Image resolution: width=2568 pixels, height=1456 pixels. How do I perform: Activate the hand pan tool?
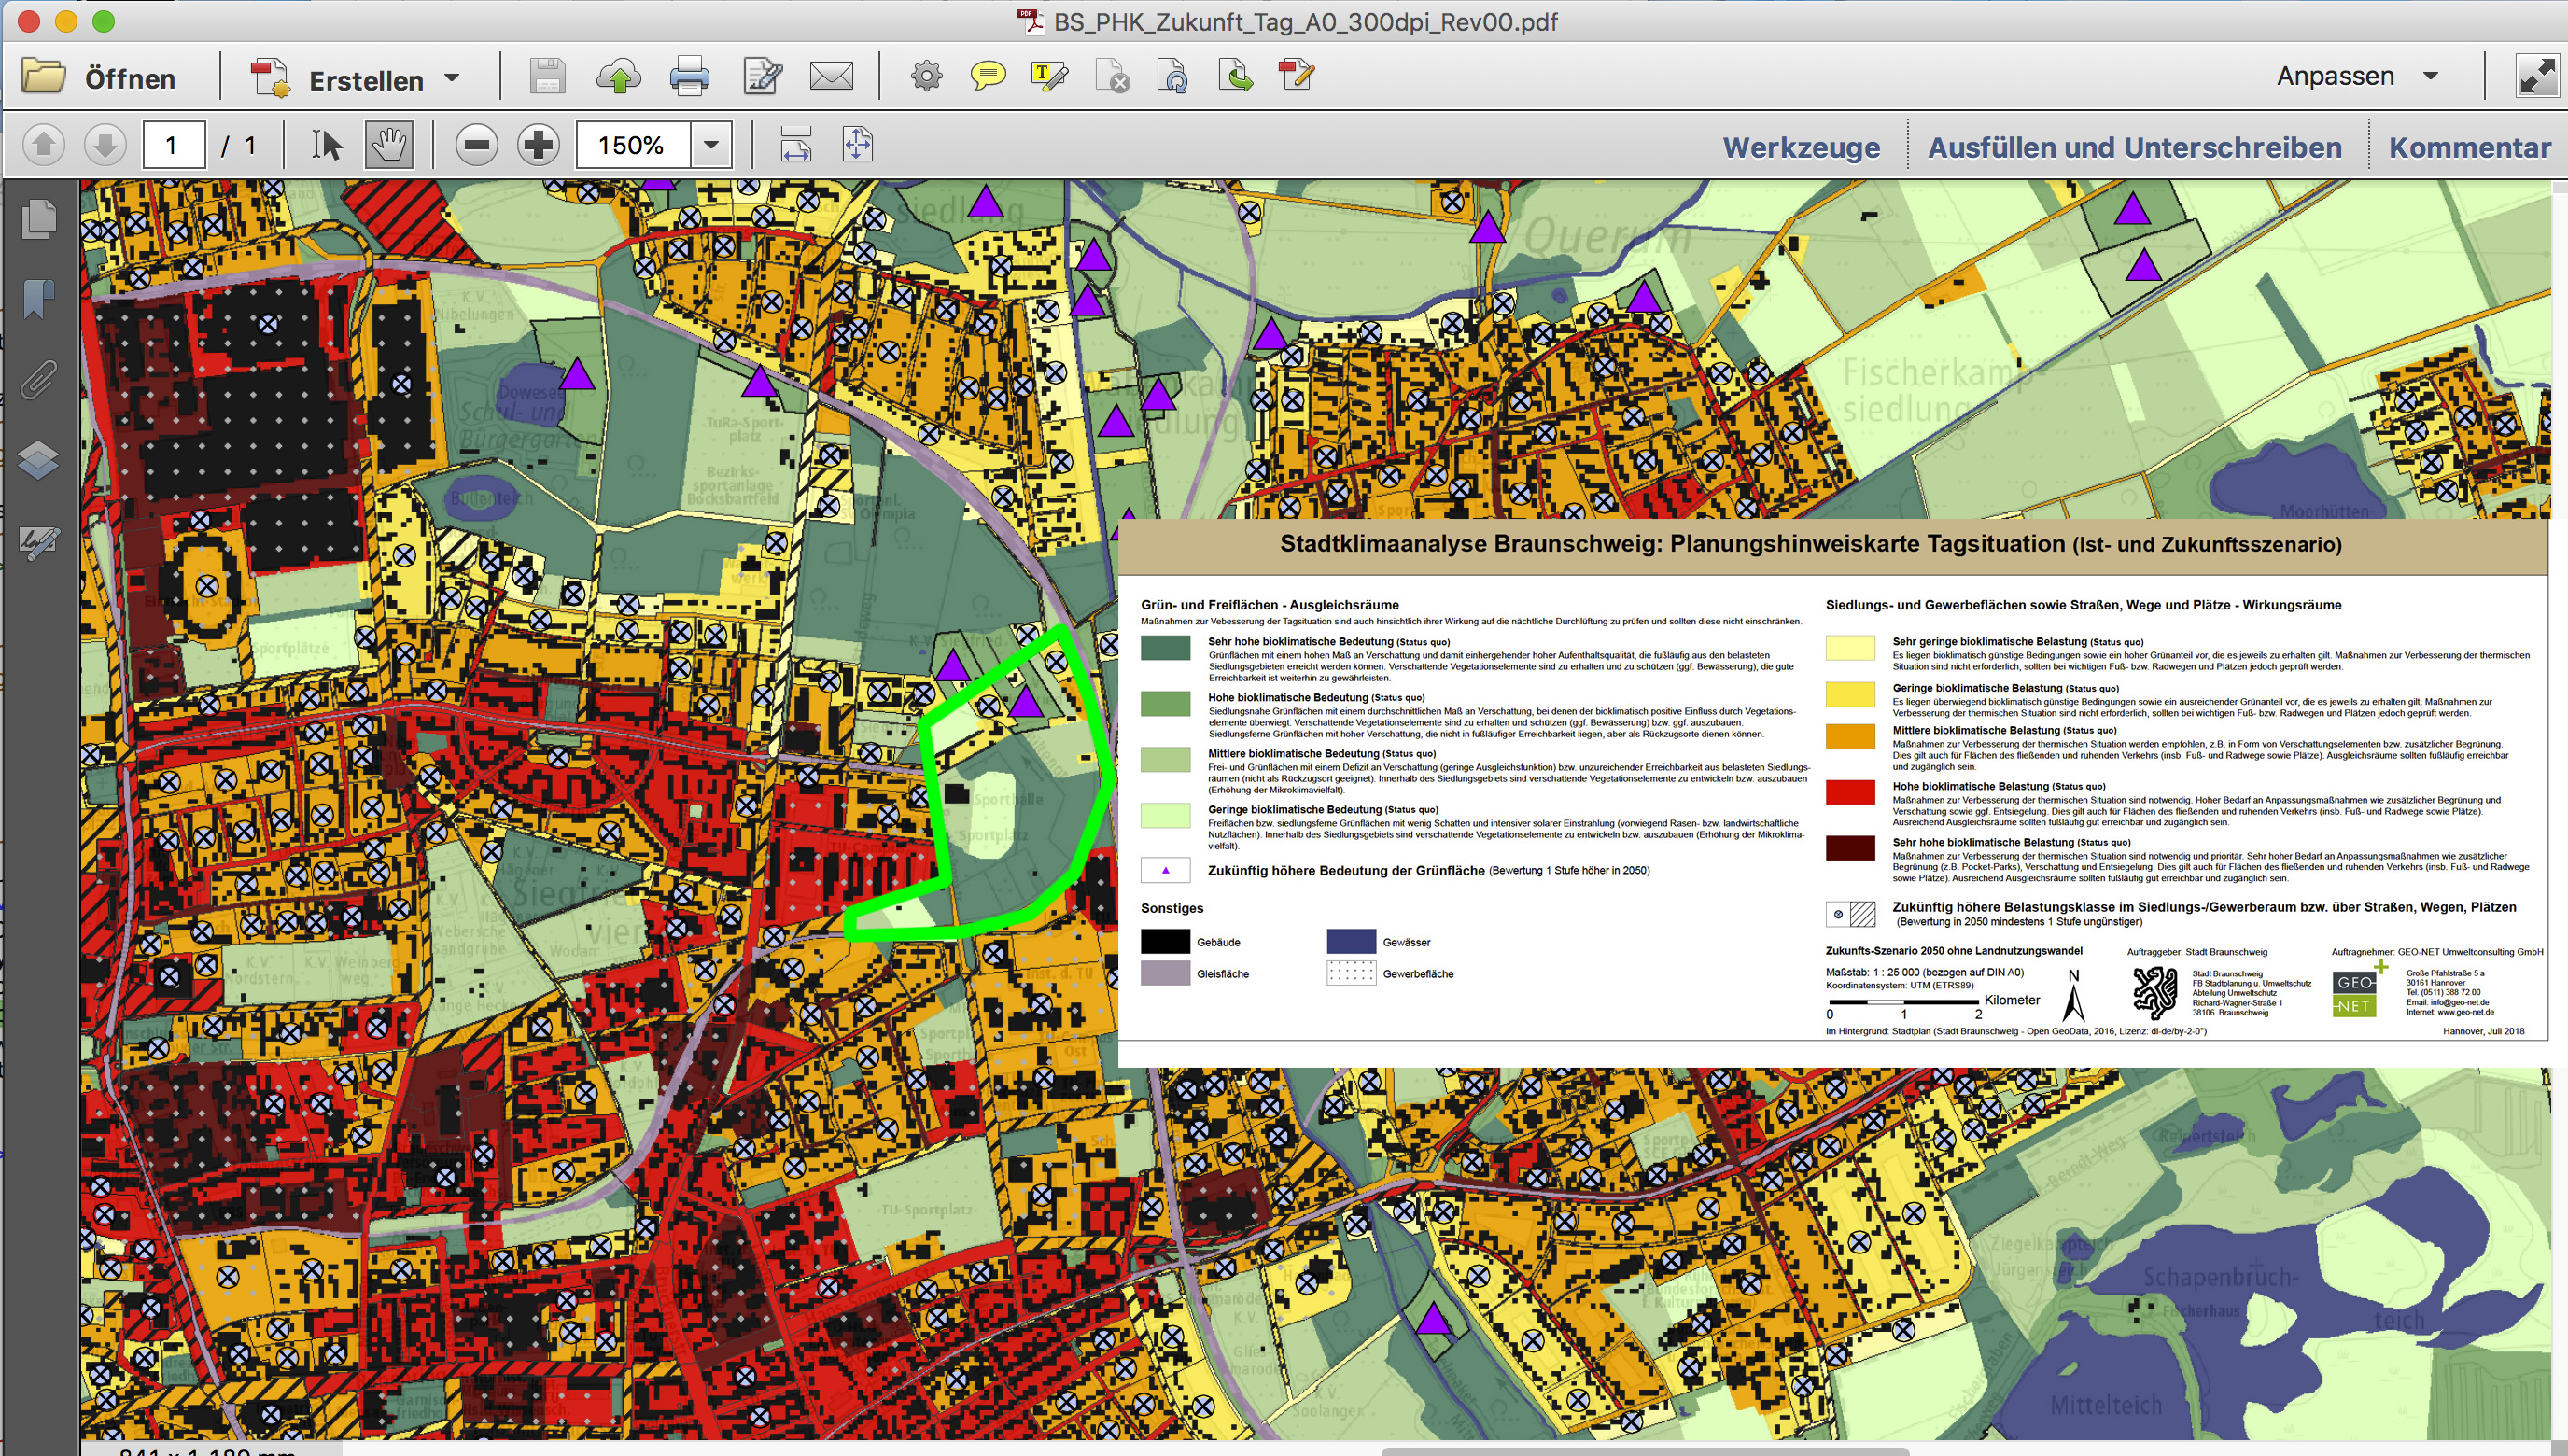point(389,146)
